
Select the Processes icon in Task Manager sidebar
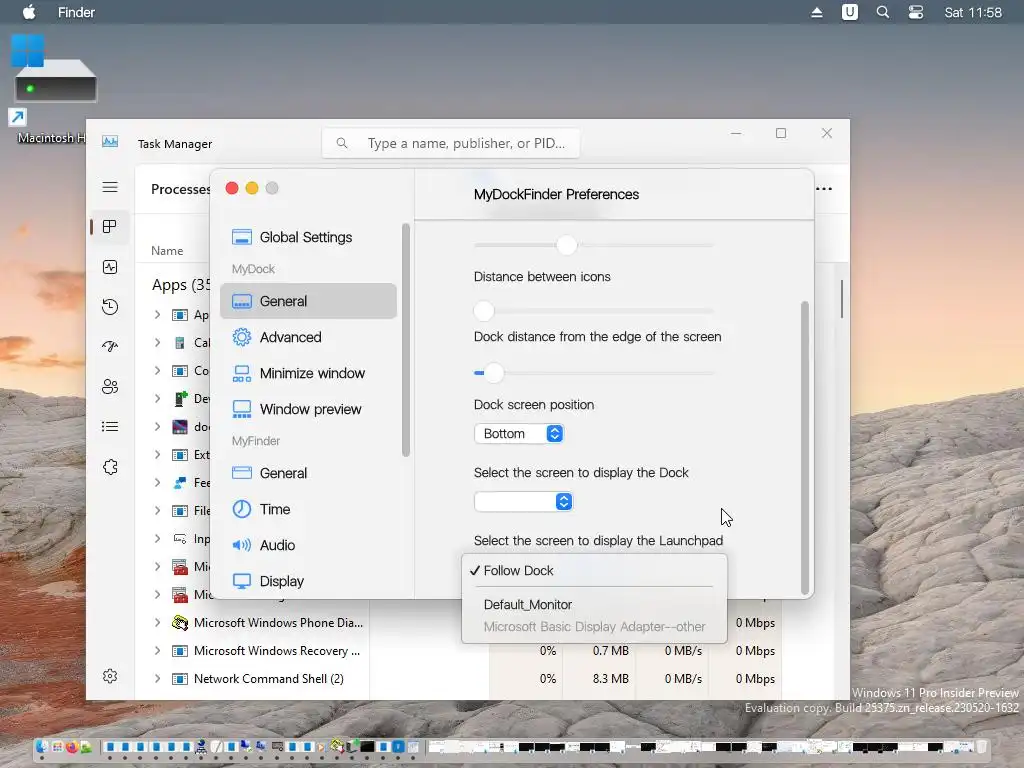coord(110,227)
